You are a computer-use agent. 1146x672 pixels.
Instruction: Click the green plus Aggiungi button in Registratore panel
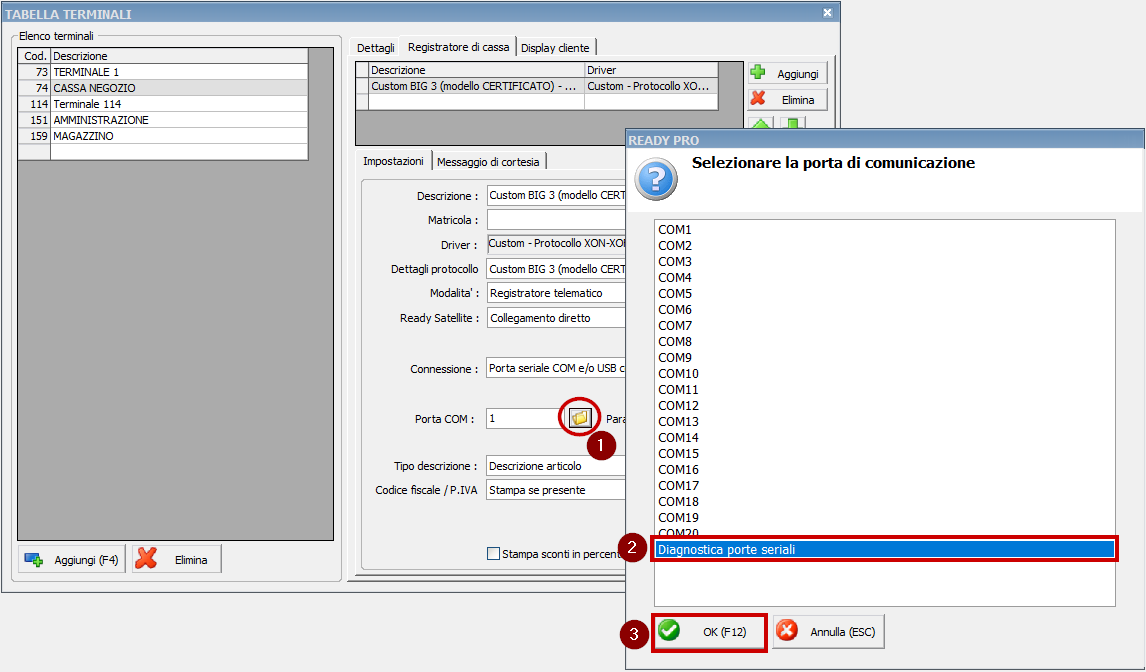787,74
